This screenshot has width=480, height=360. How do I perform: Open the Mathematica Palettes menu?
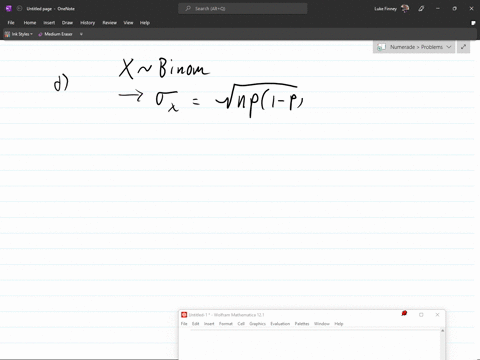coord(302,324)
